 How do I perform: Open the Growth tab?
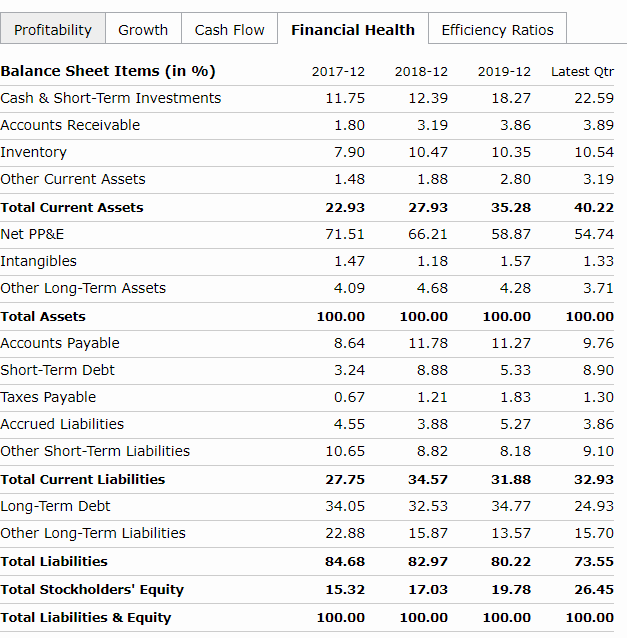tap(143, 30)
